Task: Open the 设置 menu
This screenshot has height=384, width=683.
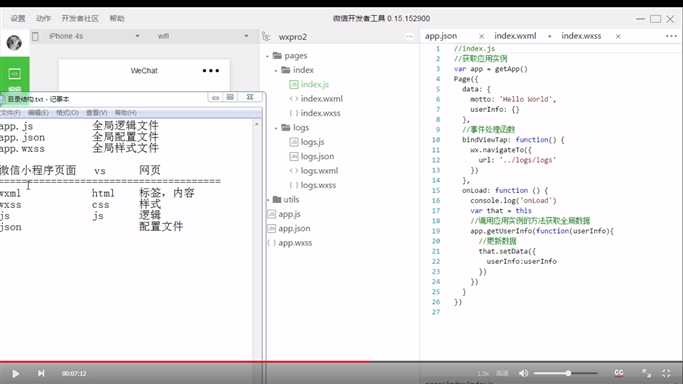Action: pos(18,18)
